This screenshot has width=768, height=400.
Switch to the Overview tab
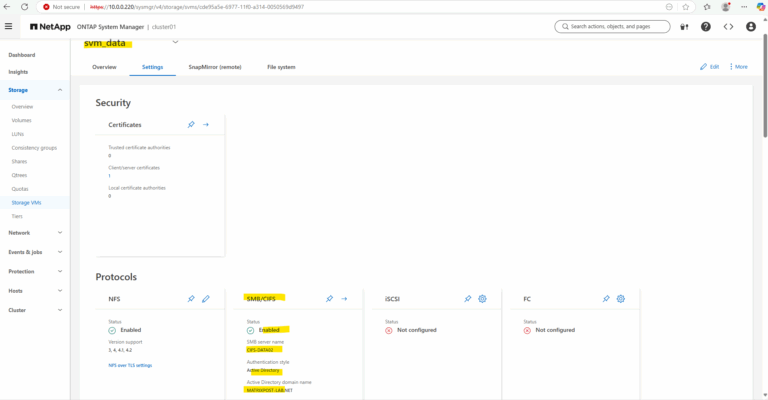coord(104,67)
